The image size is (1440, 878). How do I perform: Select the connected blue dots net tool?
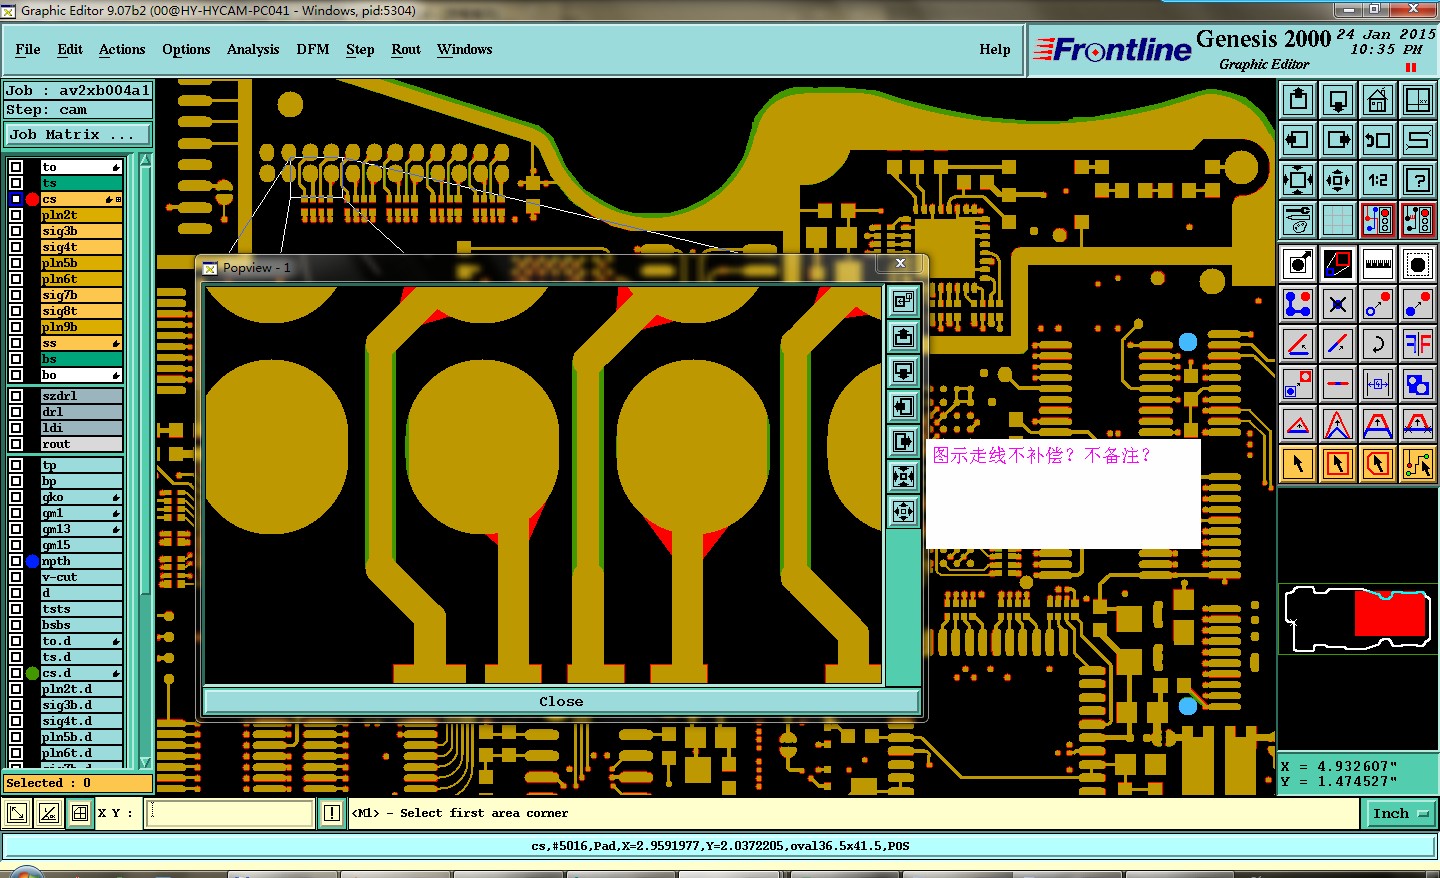click(1298, 304)
